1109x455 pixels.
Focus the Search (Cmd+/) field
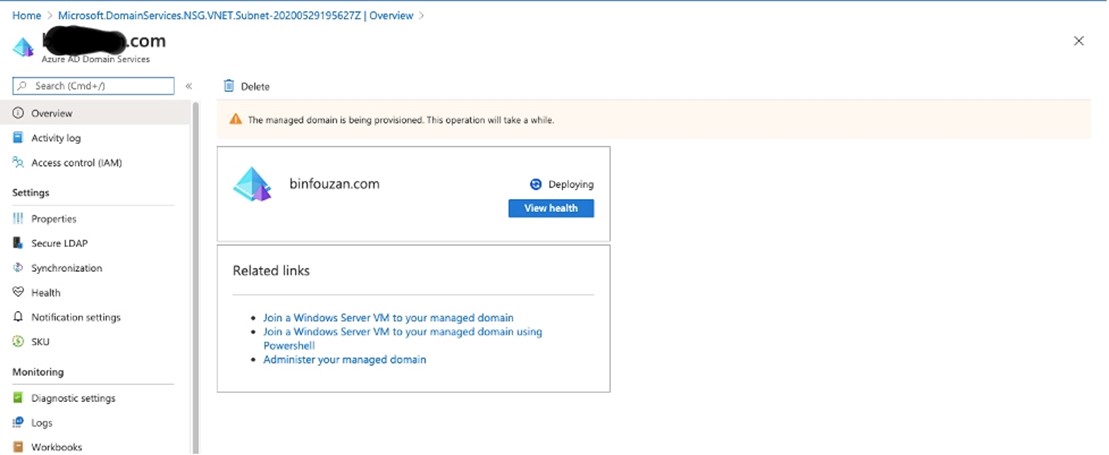coord(93,86)
